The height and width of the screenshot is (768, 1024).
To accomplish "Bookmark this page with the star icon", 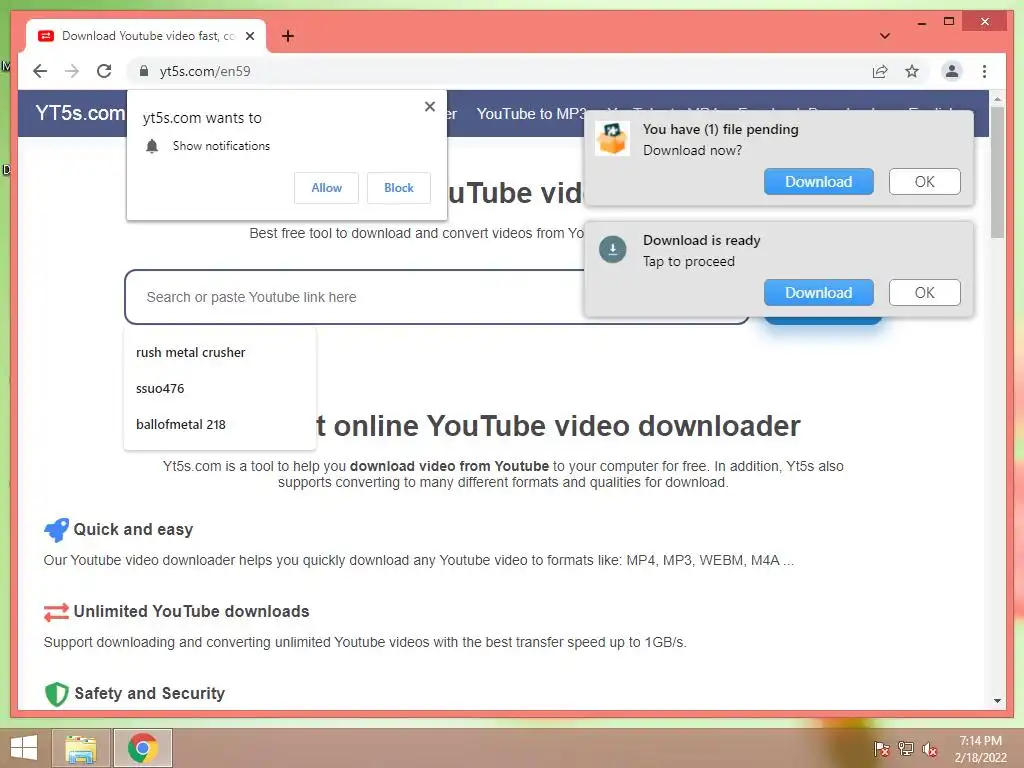I will click(912, 71).
